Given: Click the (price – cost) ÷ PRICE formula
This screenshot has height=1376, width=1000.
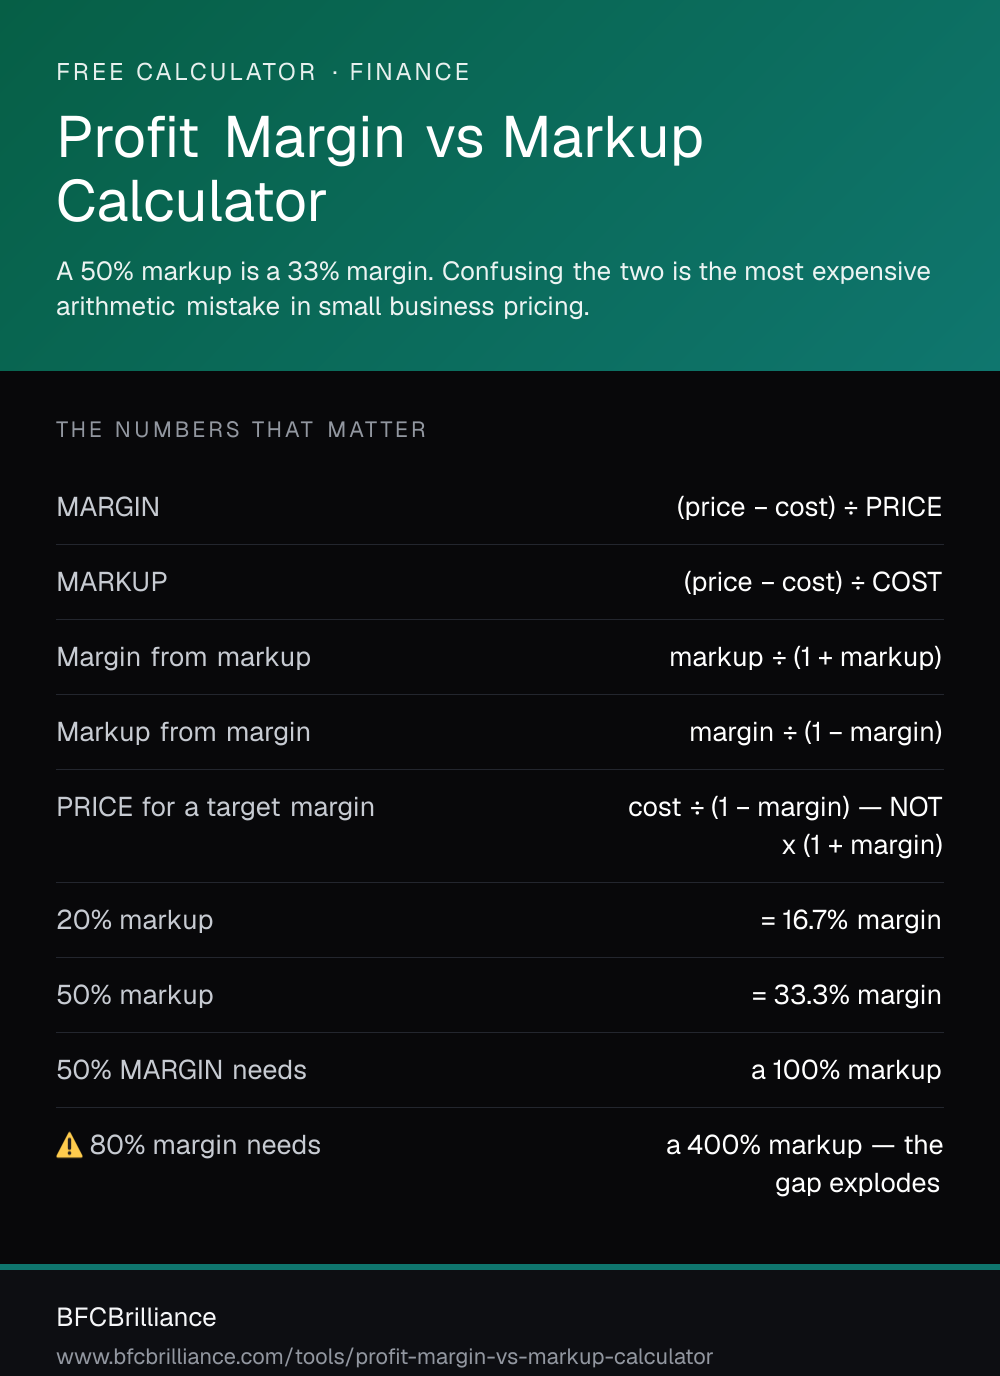Looking at the screenshot, I should 809,507.
